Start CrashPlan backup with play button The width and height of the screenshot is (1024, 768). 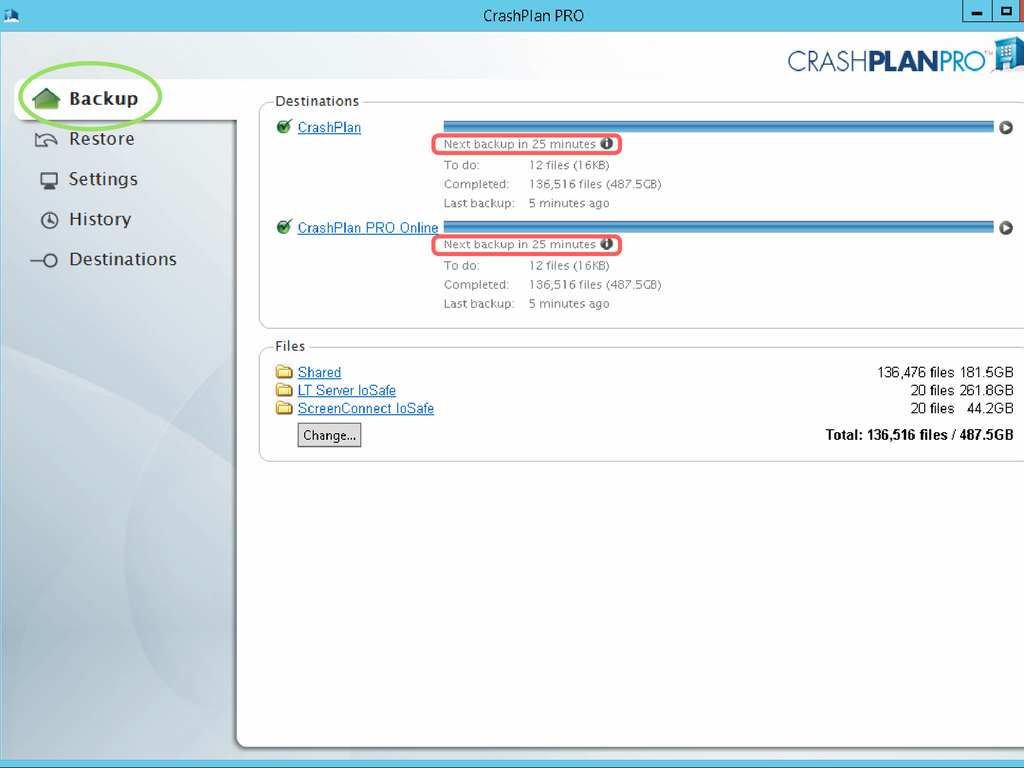[1006, 127]
